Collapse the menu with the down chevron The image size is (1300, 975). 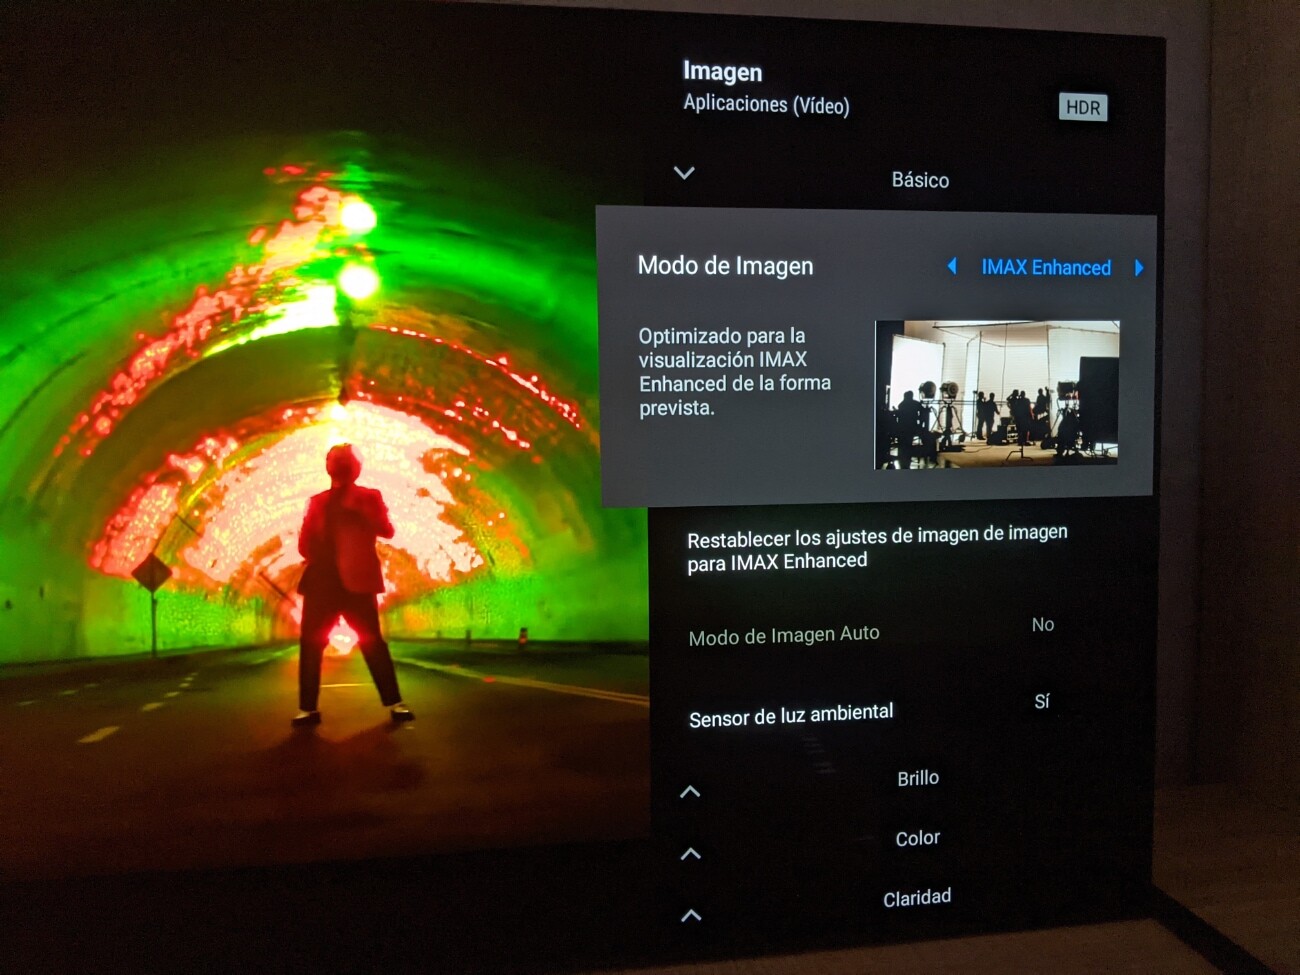pos(684,172)
